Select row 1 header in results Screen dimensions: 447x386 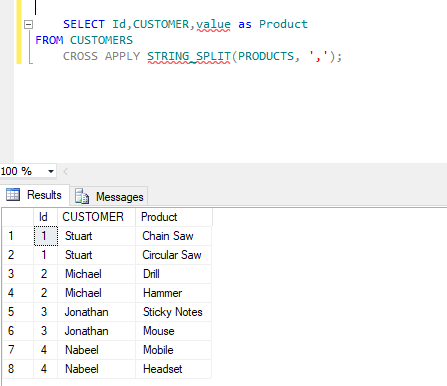[x=18, y=236]
